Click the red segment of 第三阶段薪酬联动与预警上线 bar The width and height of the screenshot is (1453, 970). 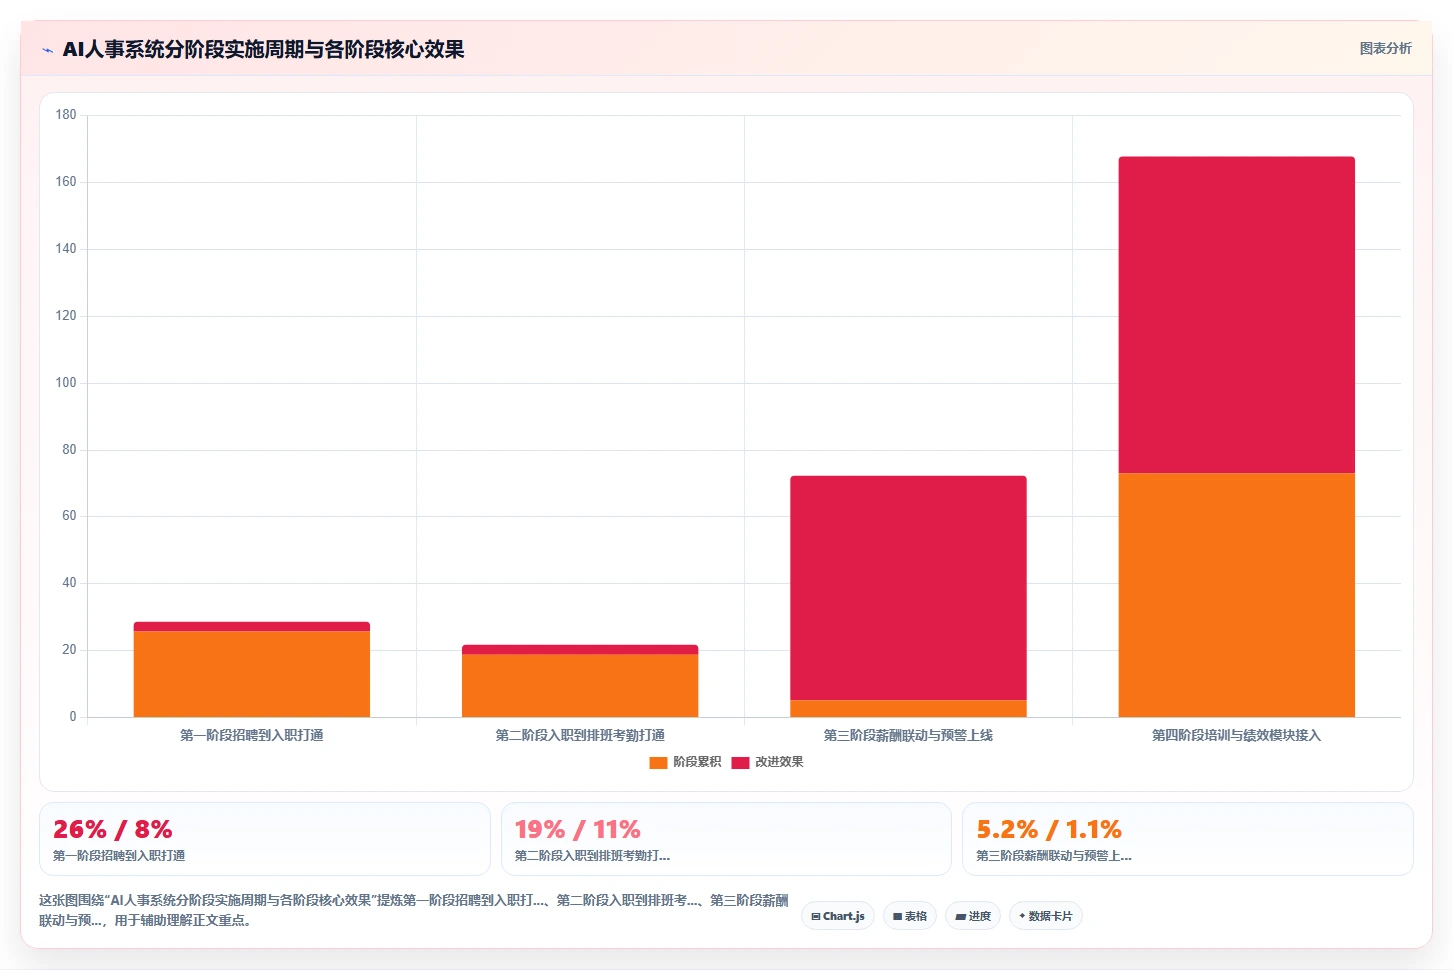point(908,588)
